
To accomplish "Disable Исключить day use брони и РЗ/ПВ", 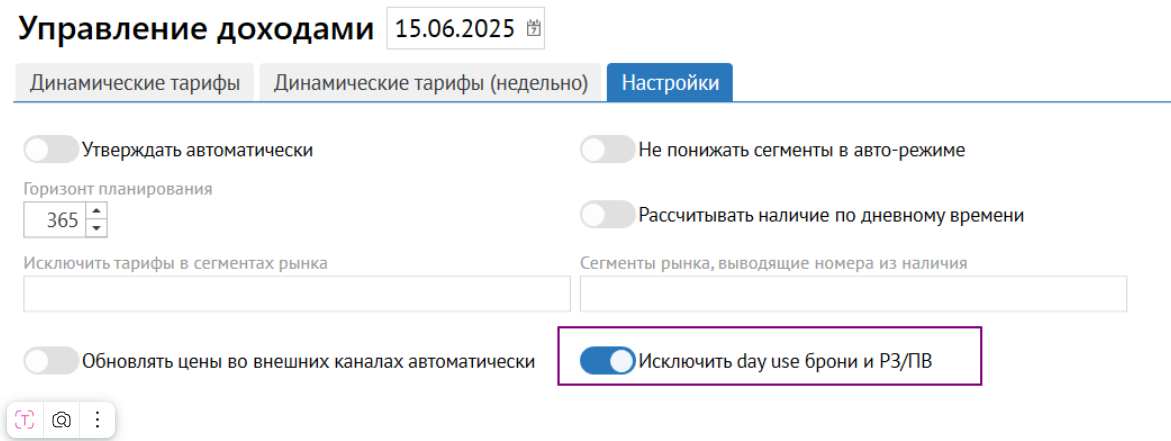I will click(x=607, y=361).
